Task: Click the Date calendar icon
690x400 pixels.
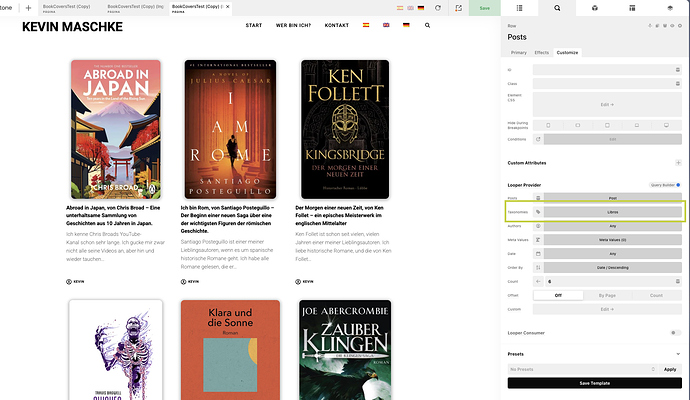Action: click(x=538, y=253)
